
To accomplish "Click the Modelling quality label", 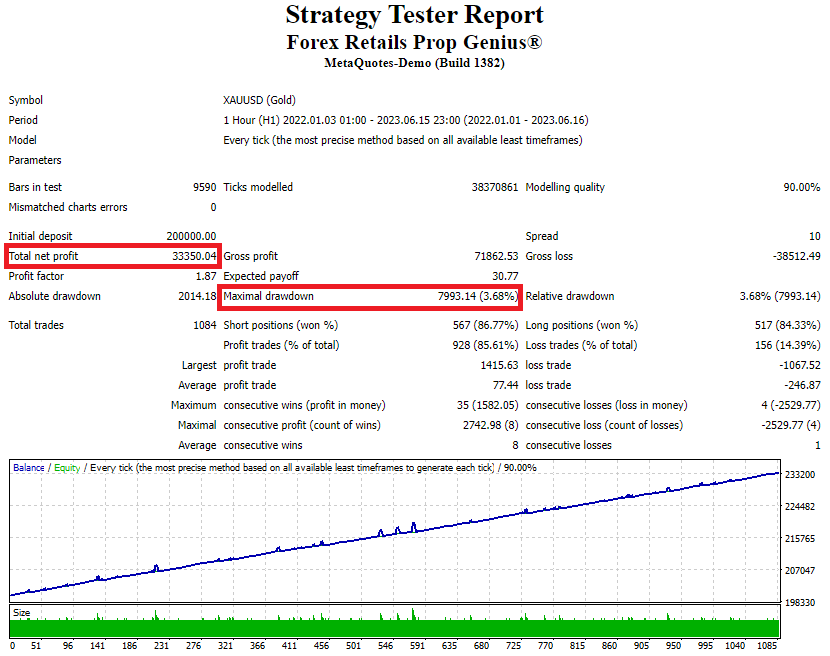I will tap(565, 187).
